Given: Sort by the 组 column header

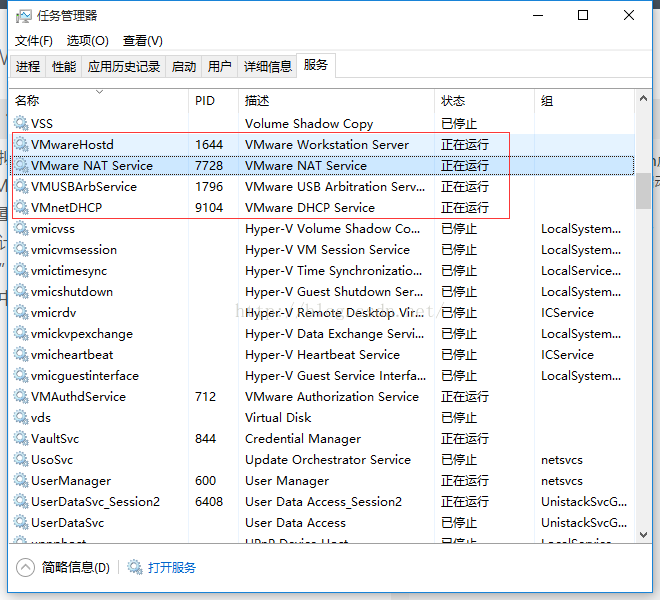Looking at the screenshot, I should point(584,101).
